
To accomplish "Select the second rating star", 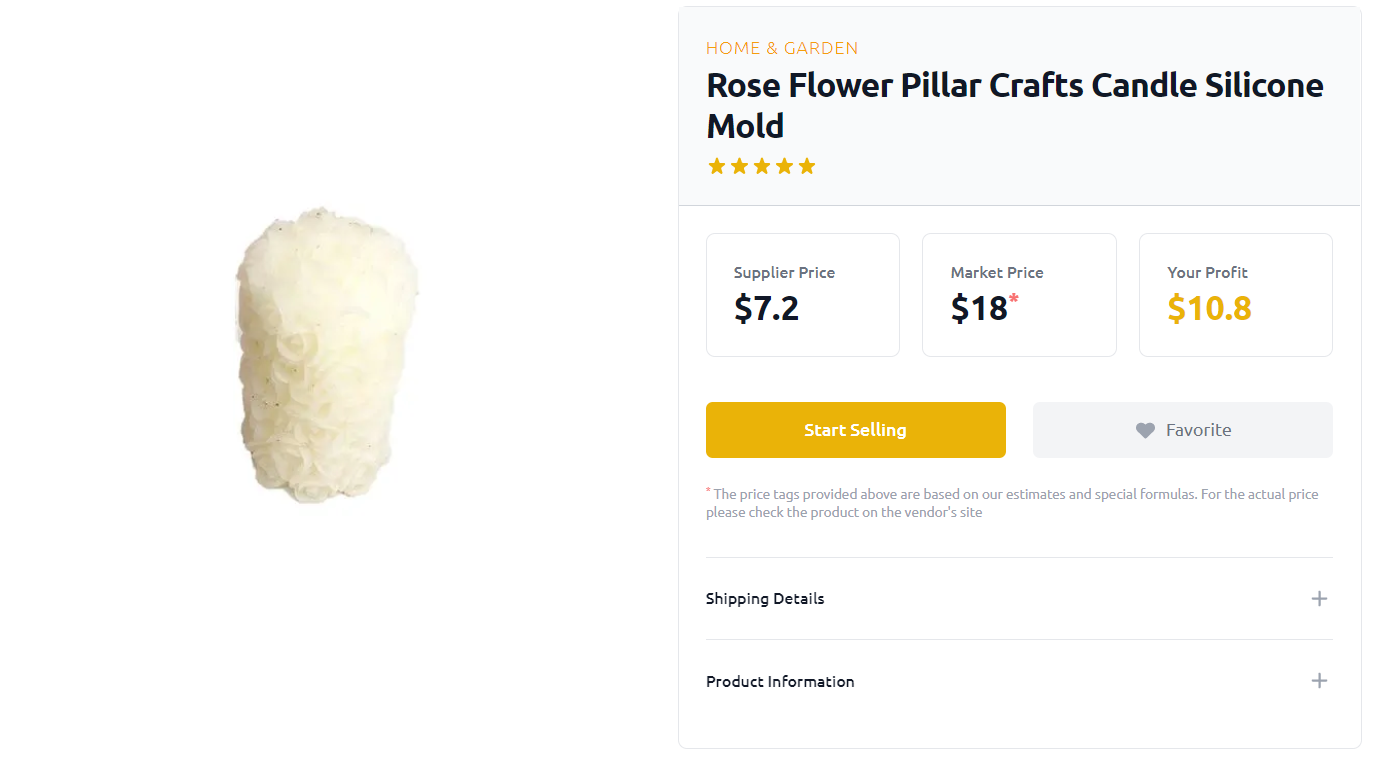I will point(739,165).
